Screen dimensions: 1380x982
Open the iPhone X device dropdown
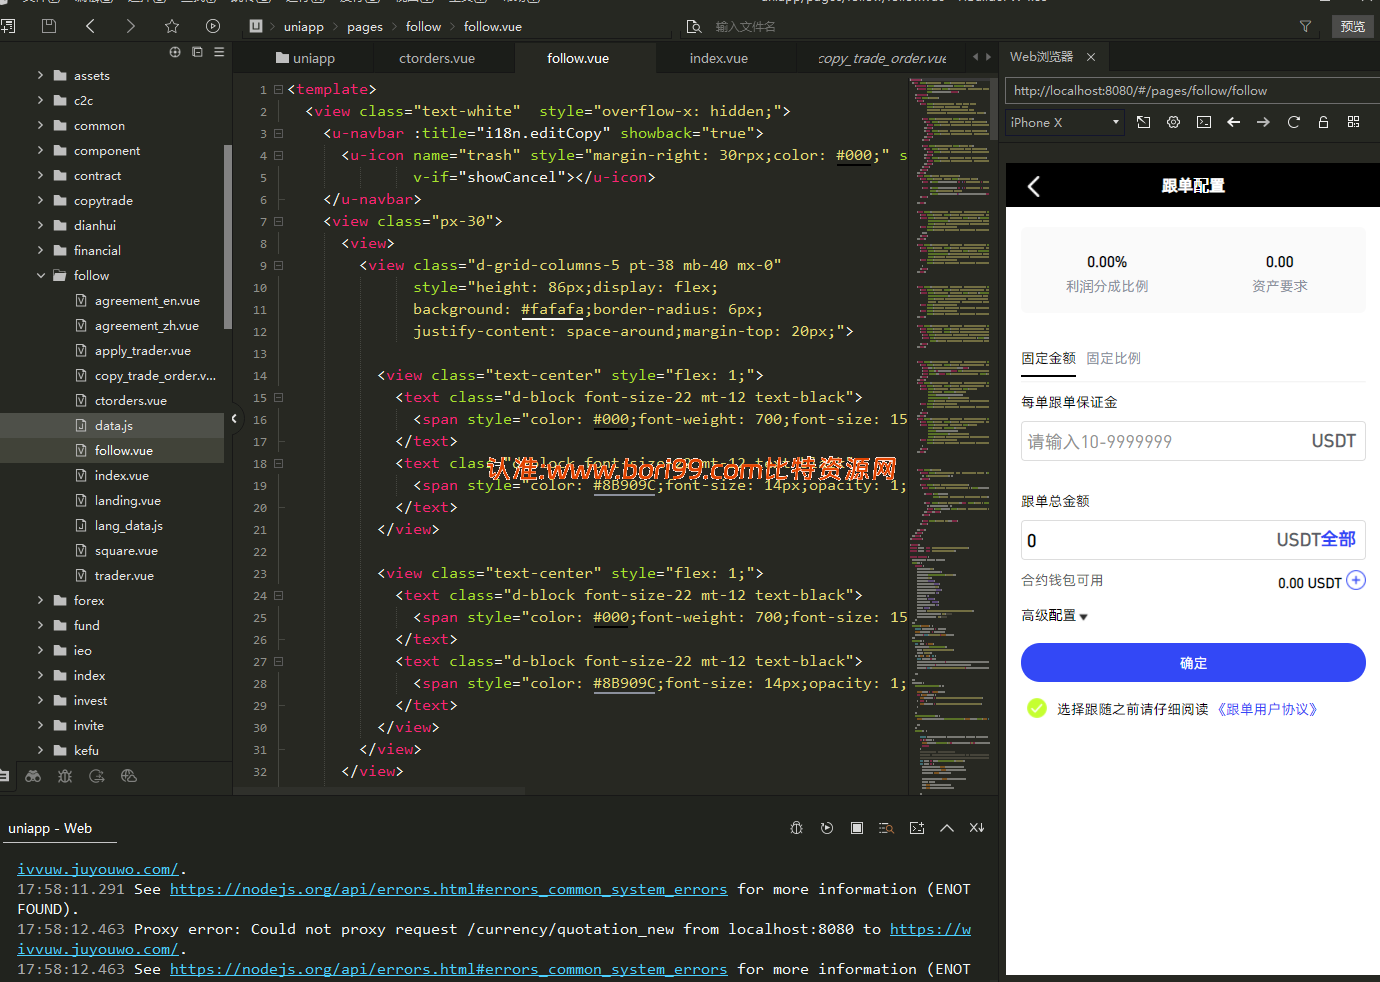(1065, 122)
